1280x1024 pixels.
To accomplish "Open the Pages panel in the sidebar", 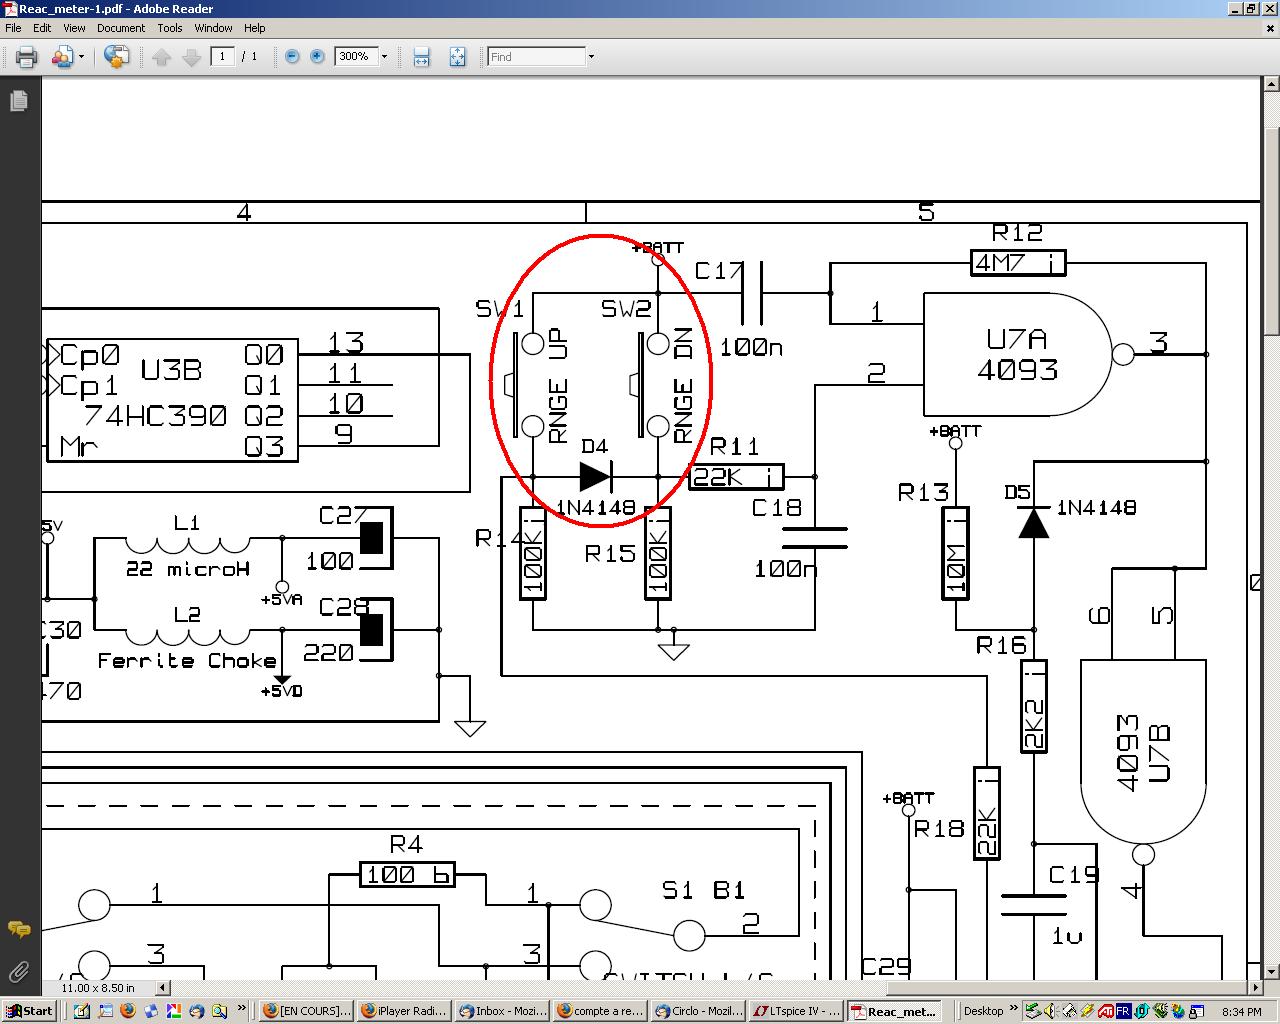I will (x=19, y=101).
